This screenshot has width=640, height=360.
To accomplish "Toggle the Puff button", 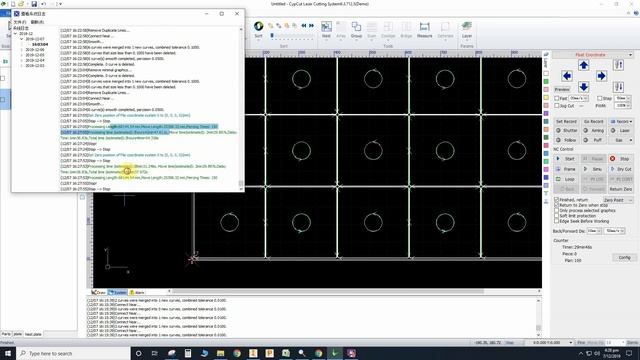I will click(593, 140).
